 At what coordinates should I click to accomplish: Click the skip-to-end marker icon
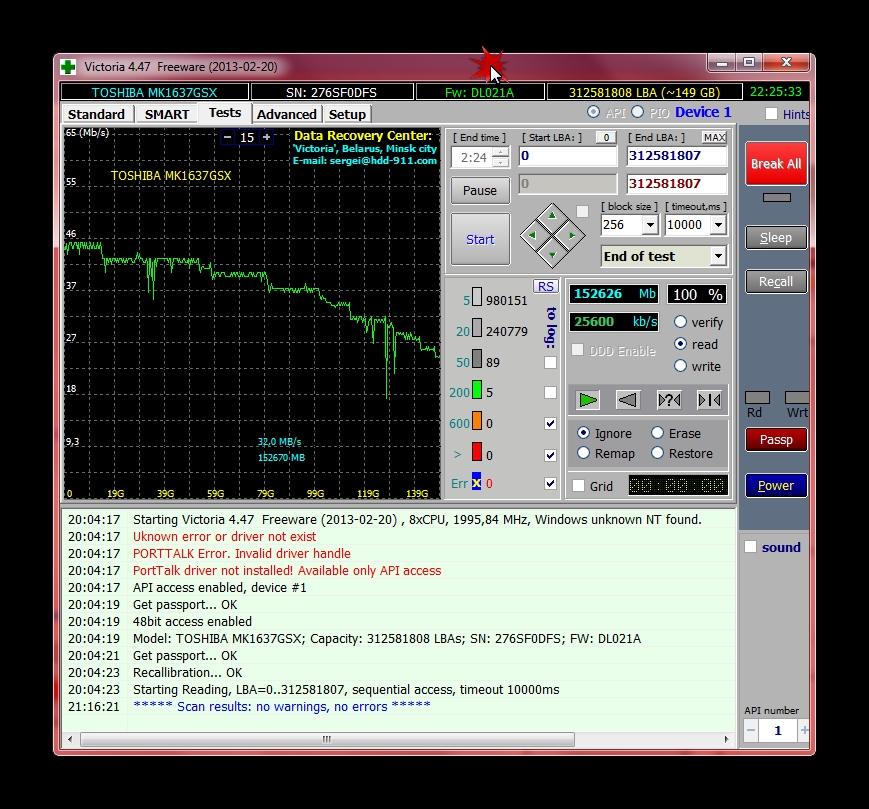(709, 399)
